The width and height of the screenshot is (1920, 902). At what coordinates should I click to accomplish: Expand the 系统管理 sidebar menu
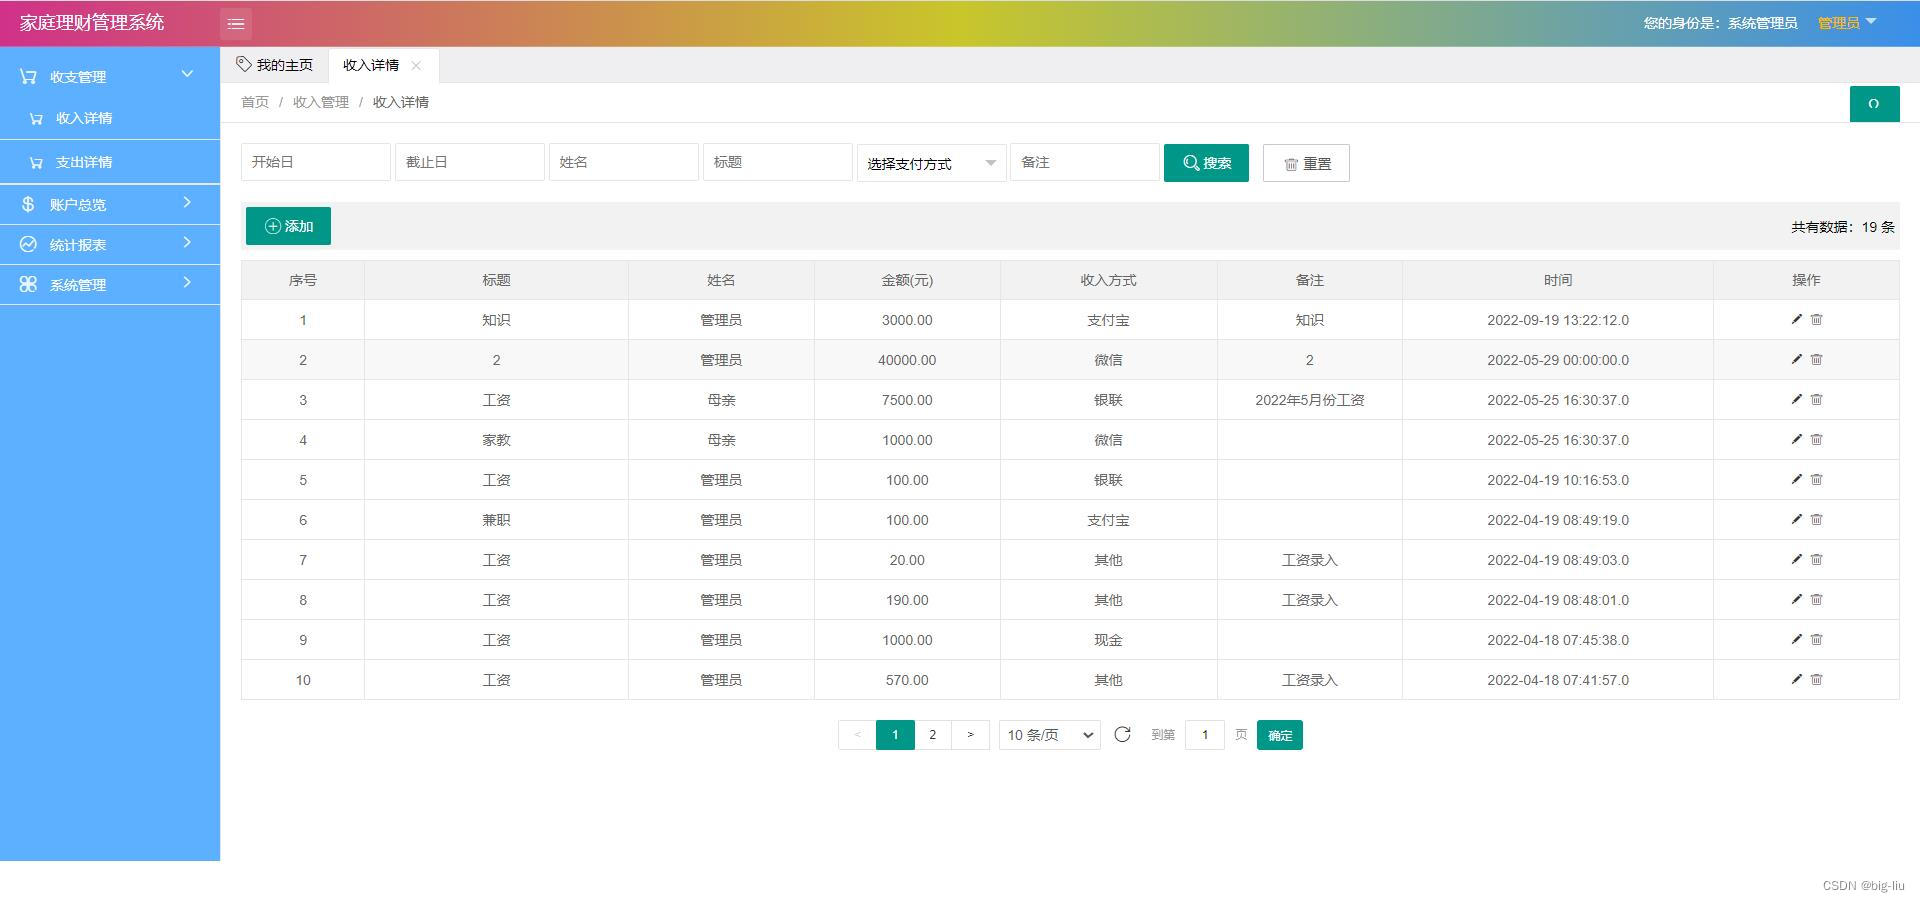click(x=110, y=284)
